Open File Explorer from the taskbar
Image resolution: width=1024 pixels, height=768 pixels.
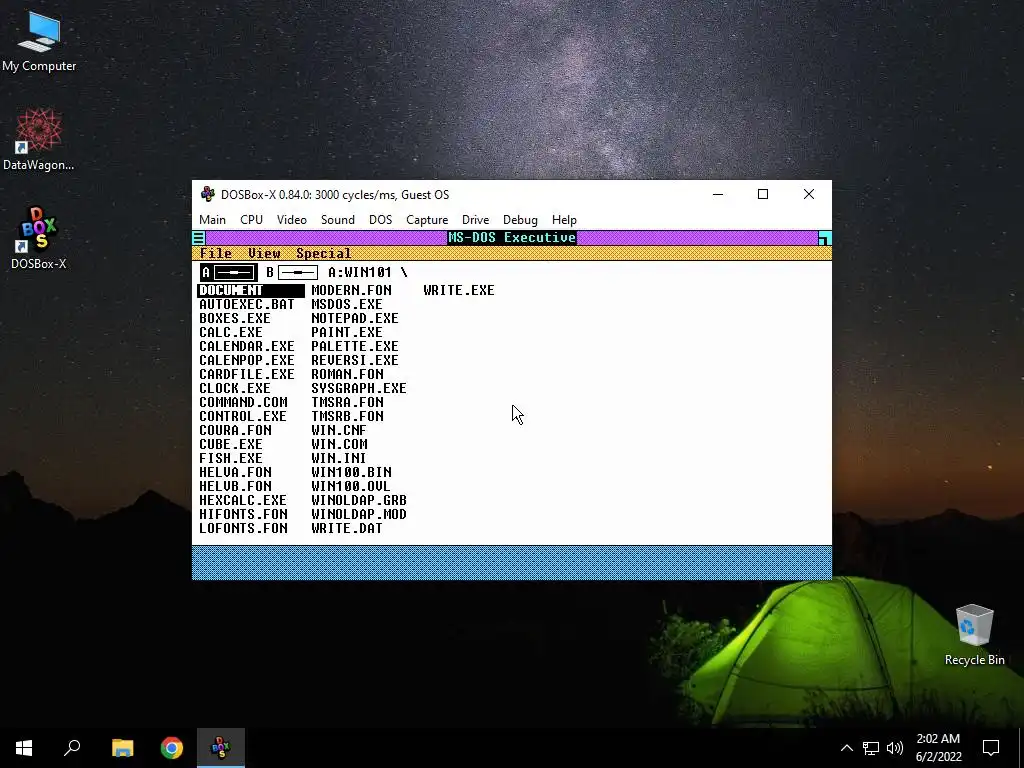[x=122, y=748]
